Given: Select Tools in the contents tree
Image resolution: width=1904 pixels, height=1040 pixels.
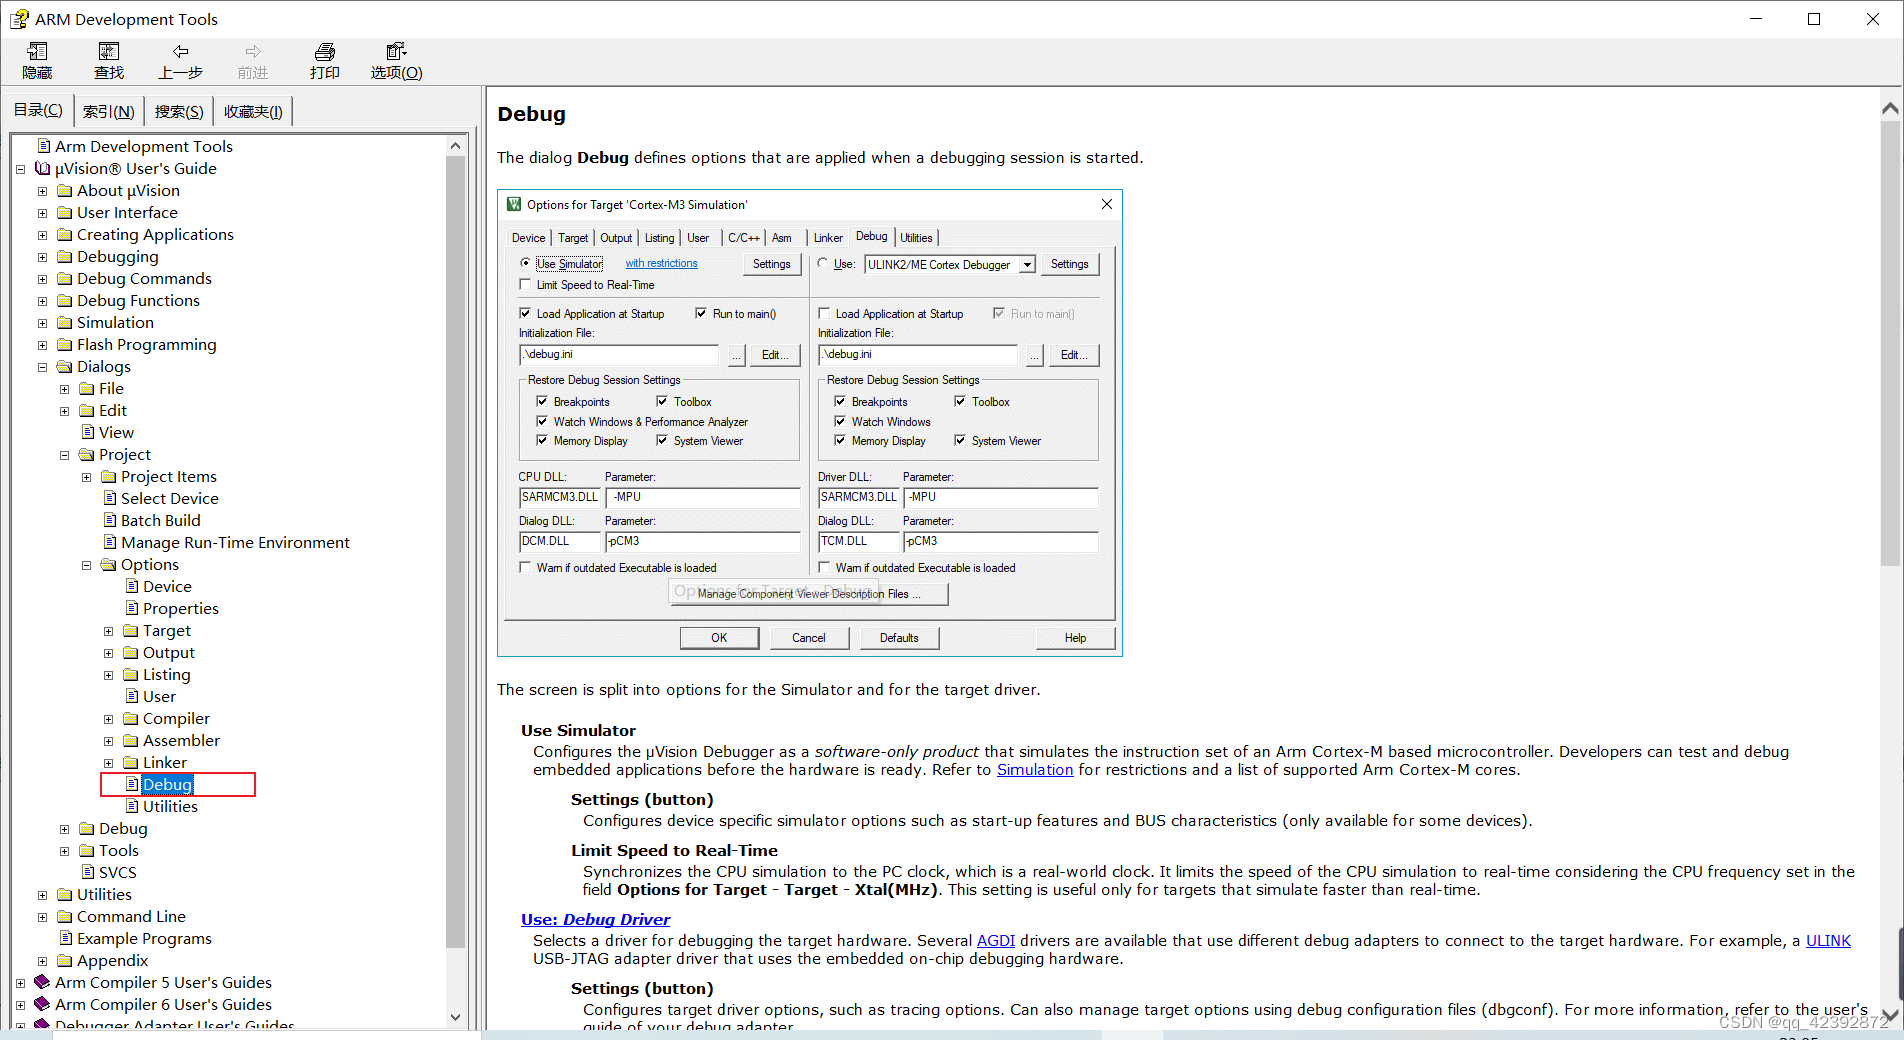Looking at the screenshot, I should tap(119, 850).
